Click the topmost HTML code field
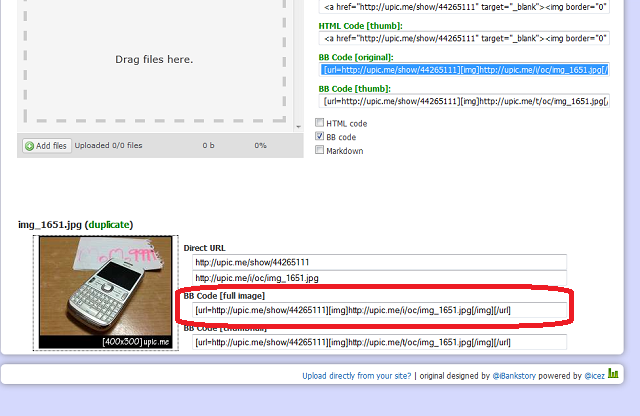The image size is (640, 416). click(x=464, y=7)
